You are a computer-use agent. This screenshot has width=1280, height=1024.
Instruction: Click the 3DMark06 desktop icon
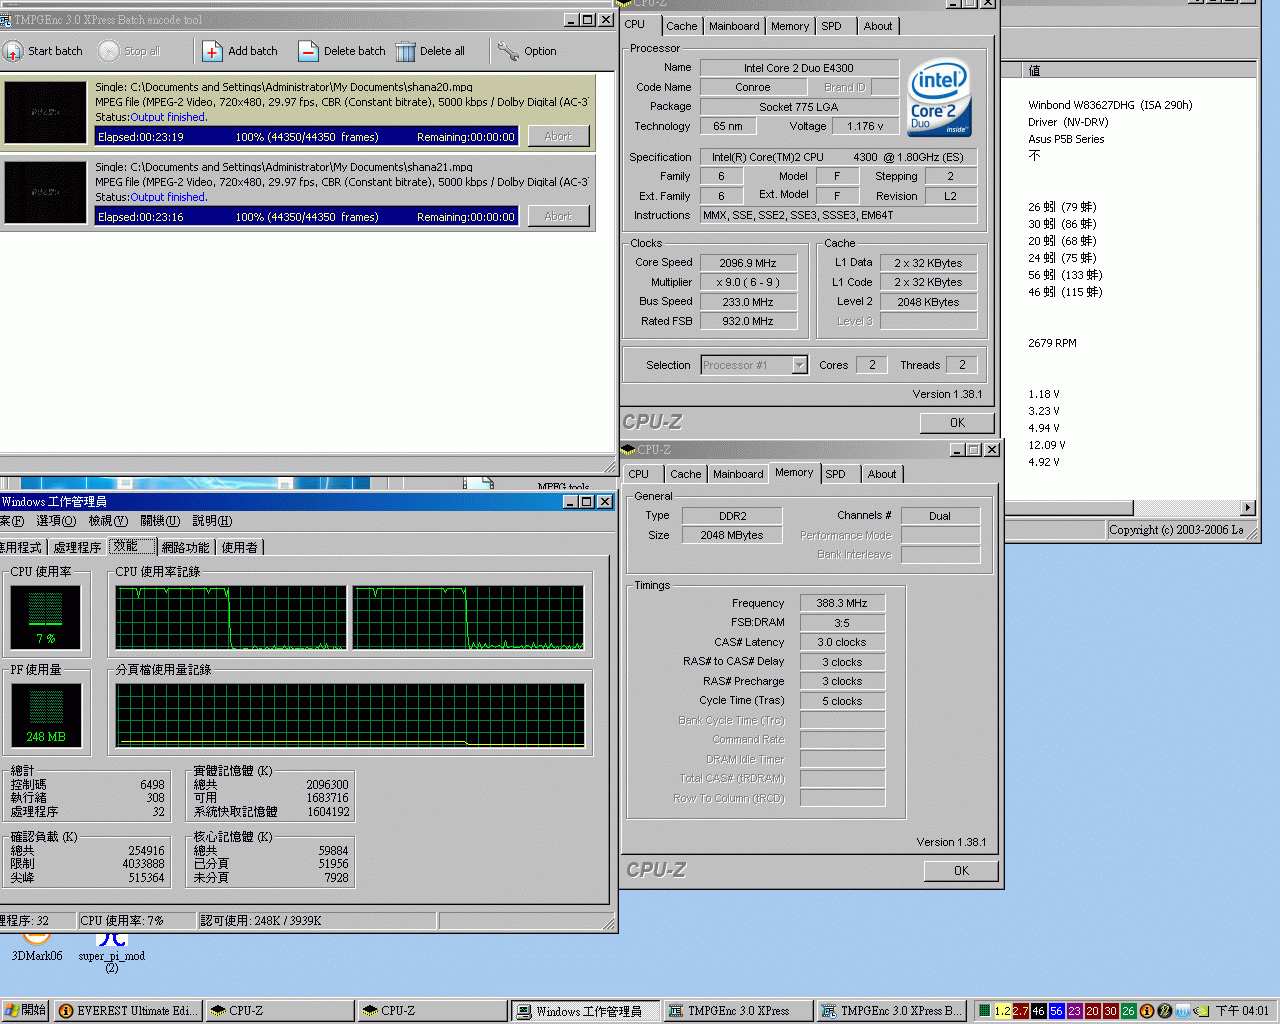click(x=37, y=946)
